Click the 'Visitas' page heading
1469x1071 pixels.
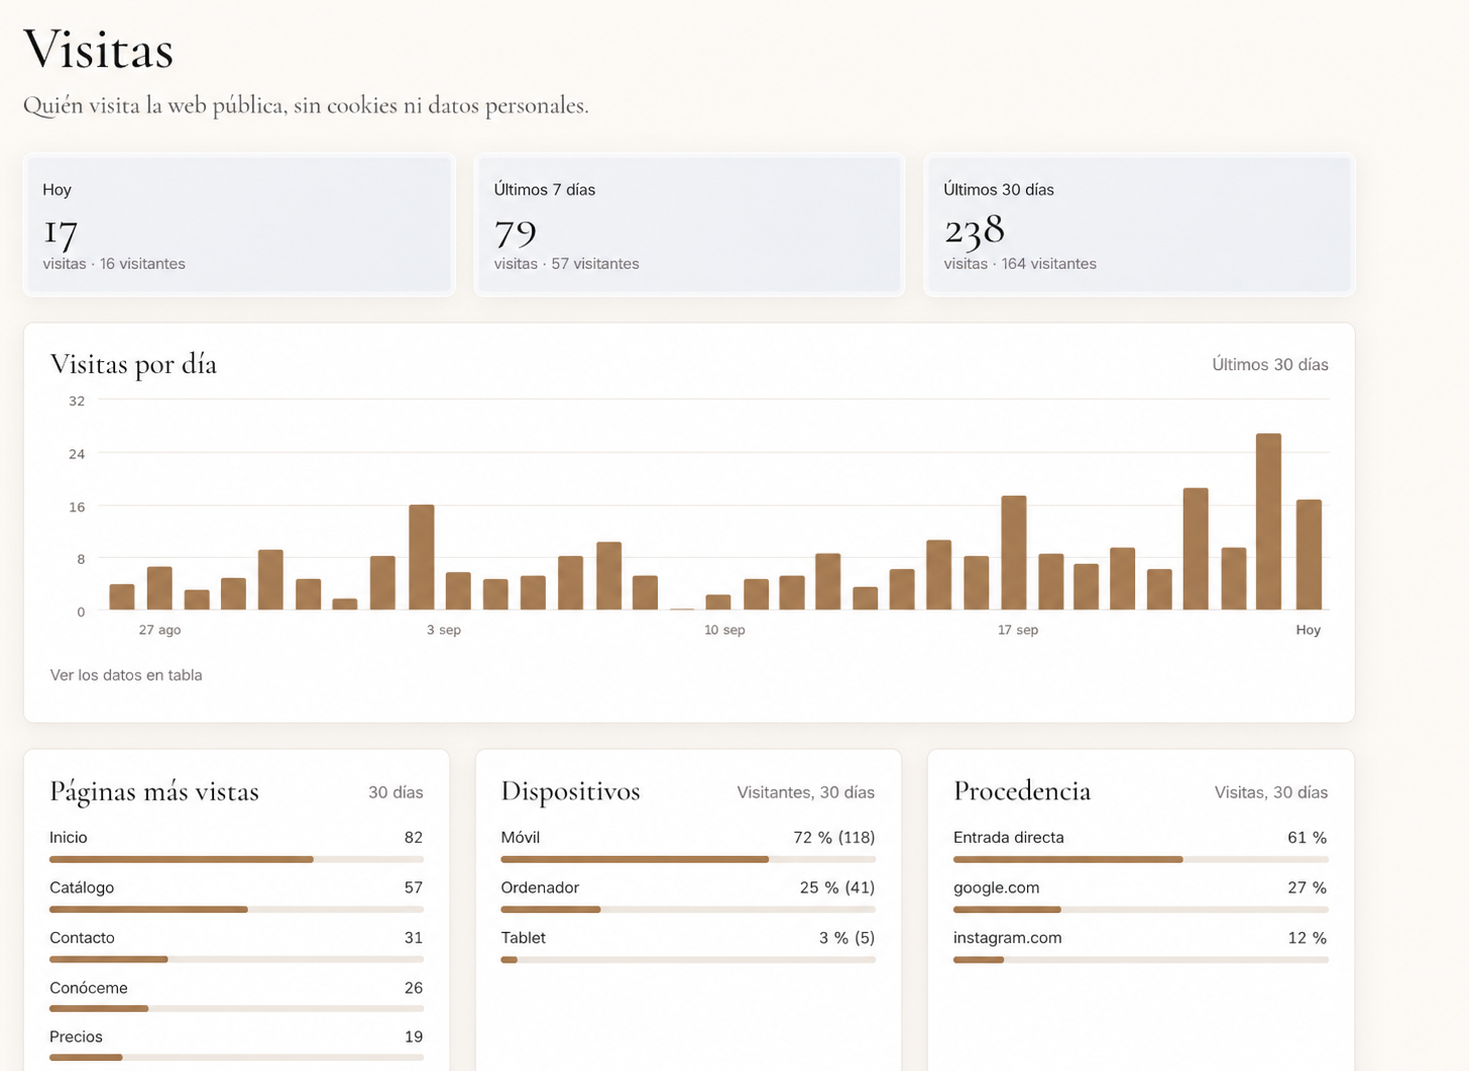(98, 49)
